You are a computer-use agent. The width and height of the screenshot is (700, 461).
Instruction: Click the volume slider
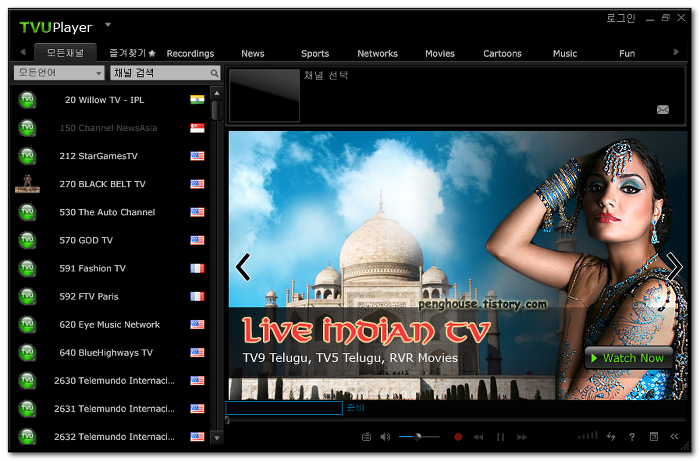click(x=419, y=436)
